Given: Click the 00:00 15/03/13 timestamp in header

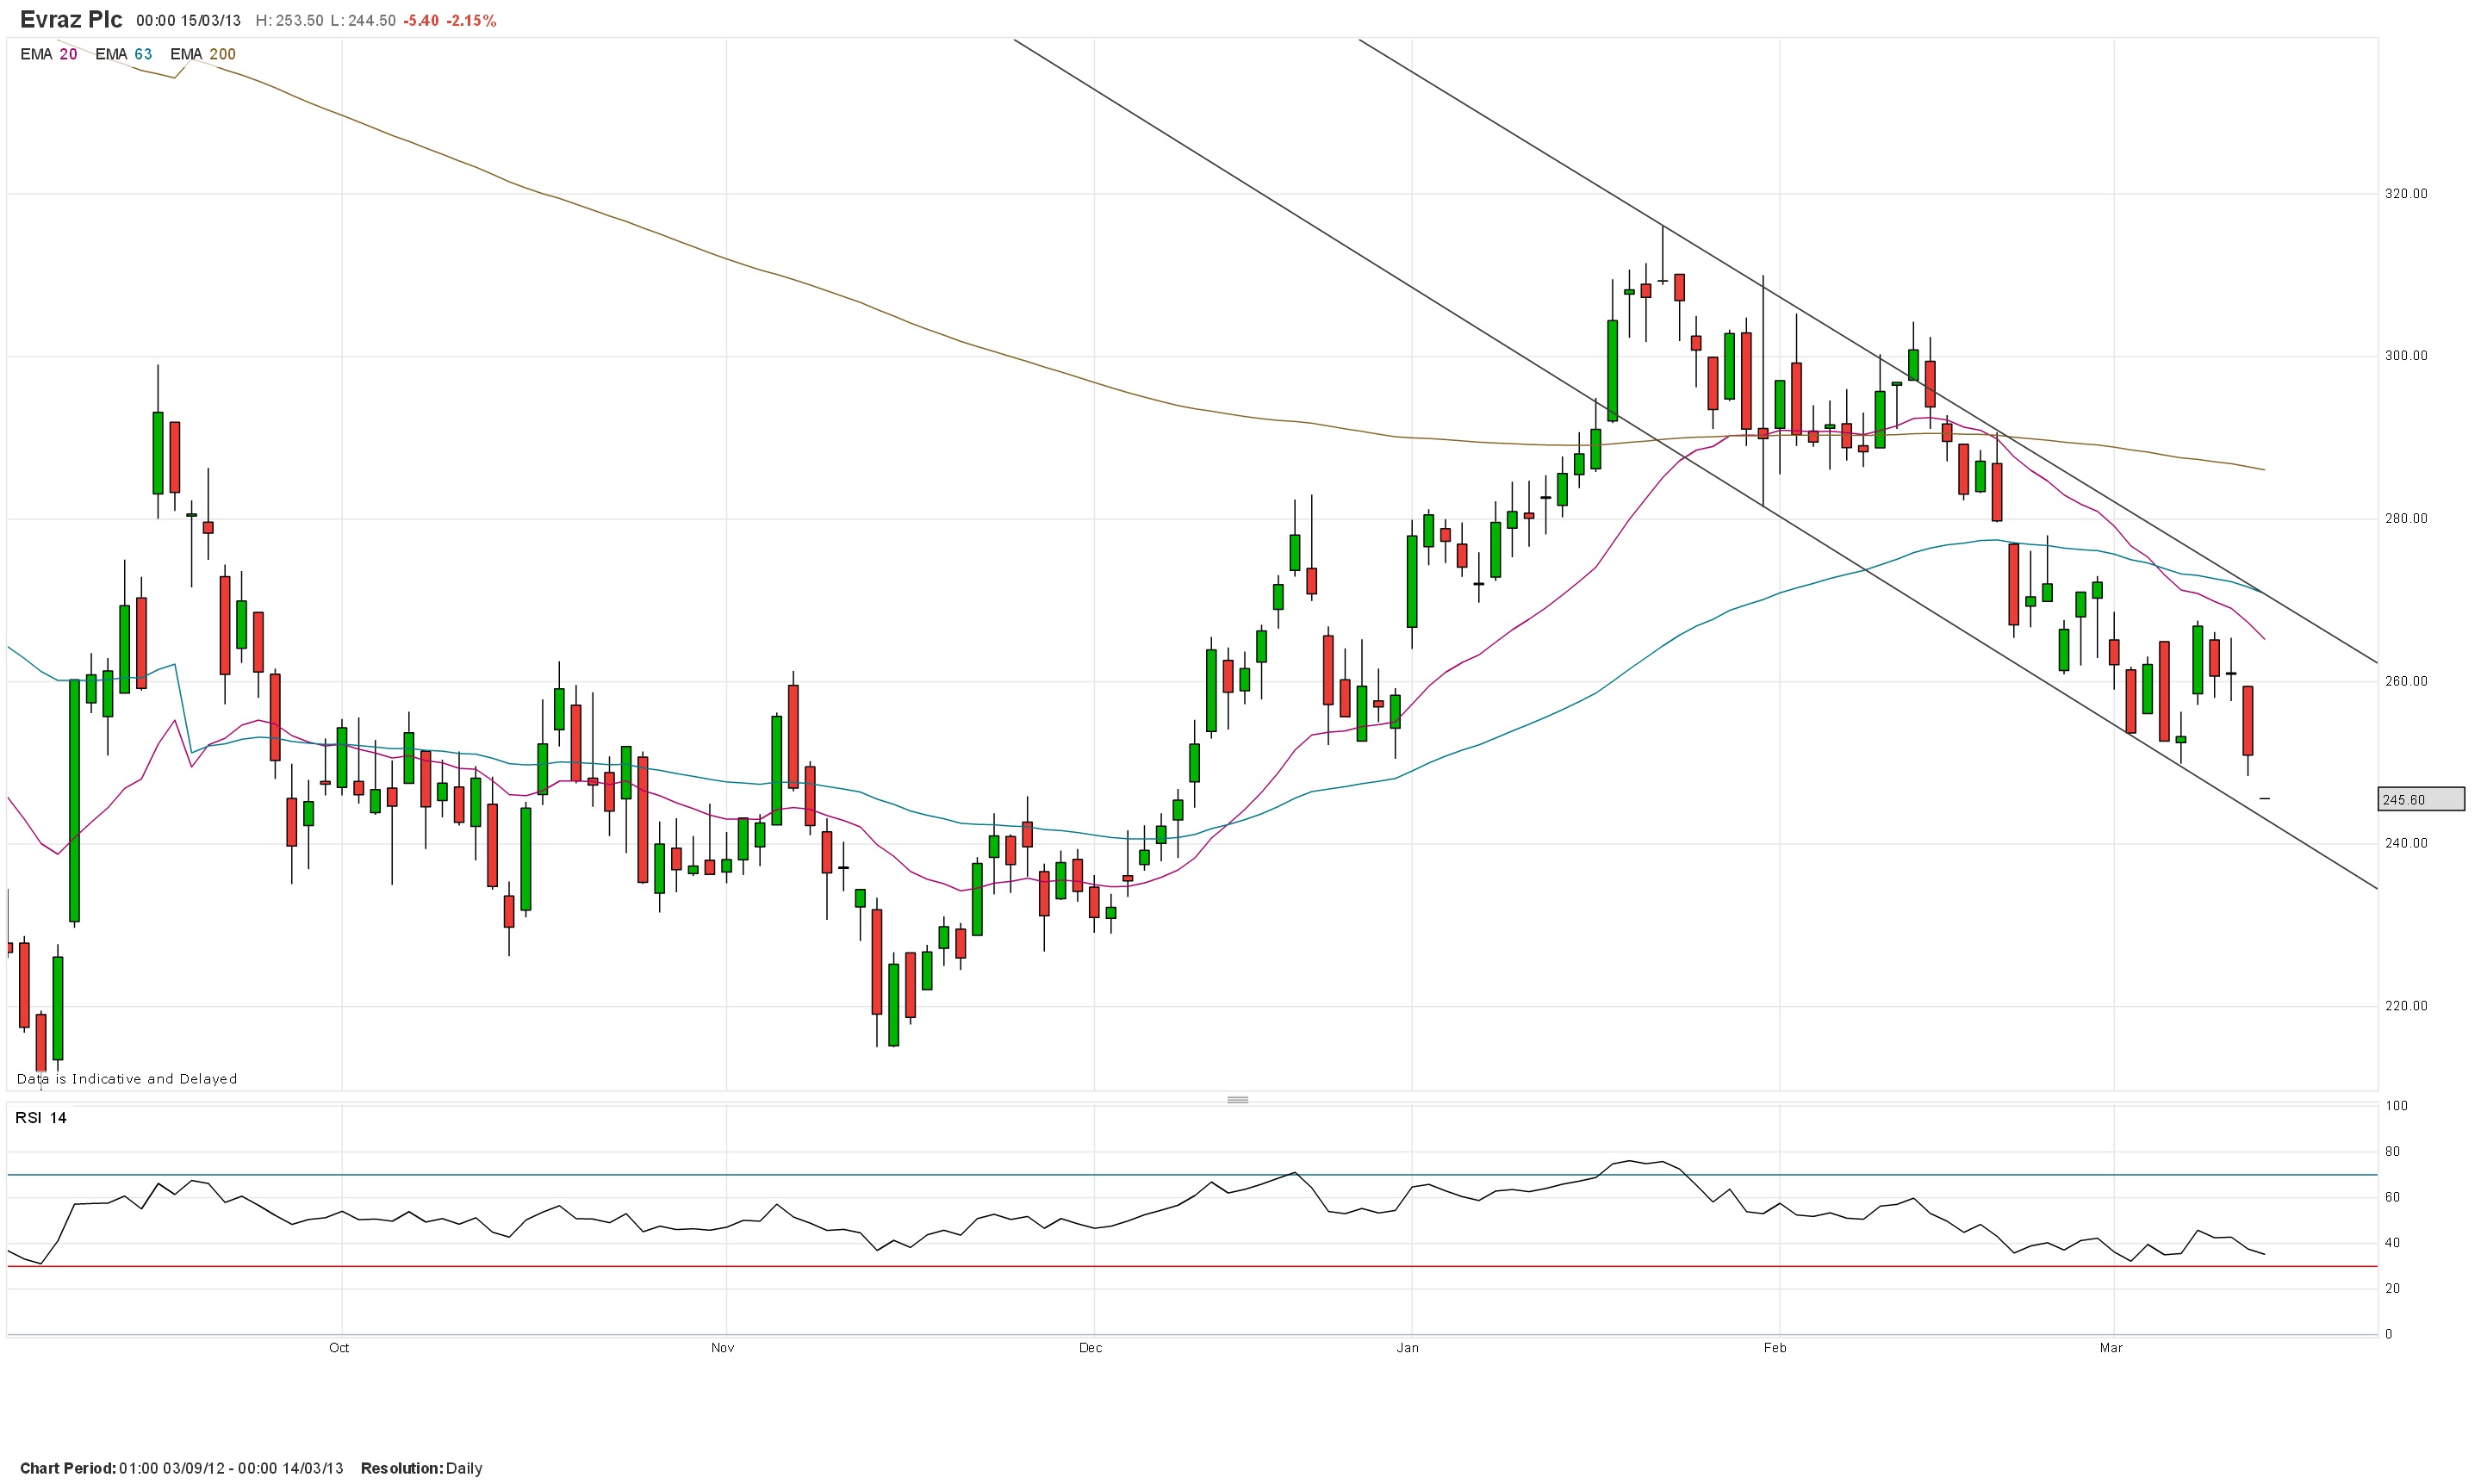Looking at the screenshot, I should pyautogui.click(x=188, y=21).
